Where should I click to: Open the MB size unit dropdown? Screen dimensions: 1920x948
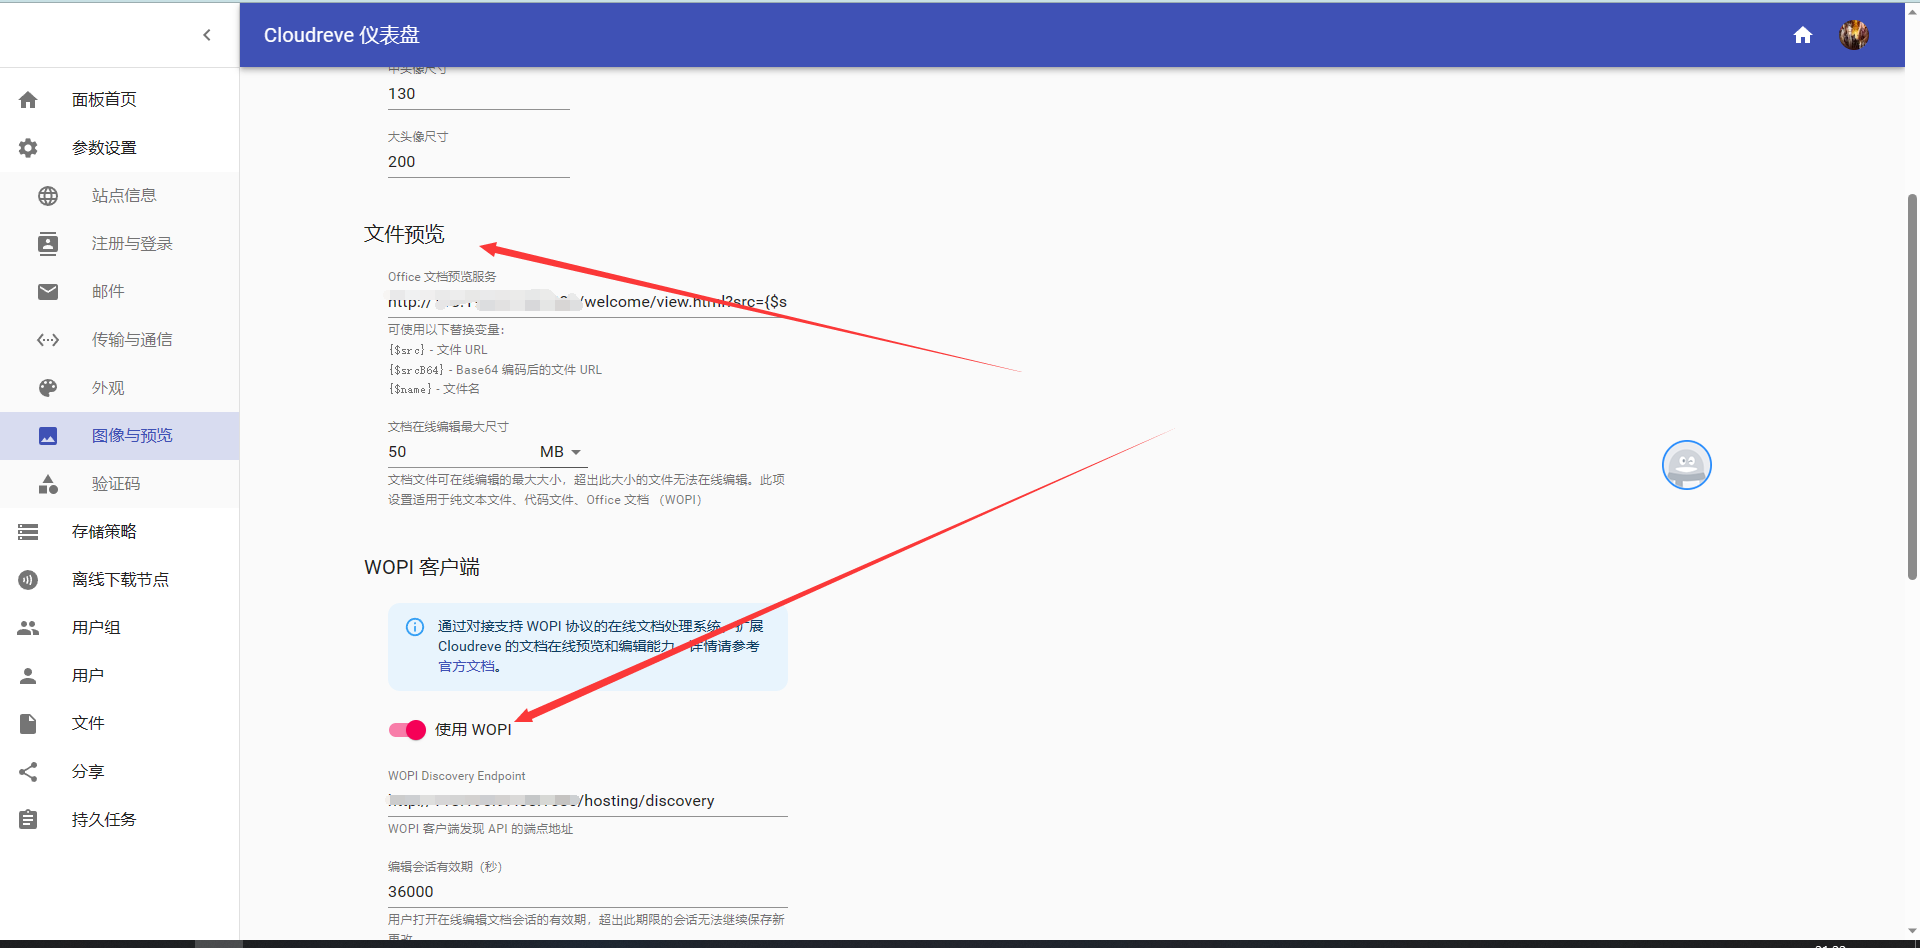pos(561,452)
